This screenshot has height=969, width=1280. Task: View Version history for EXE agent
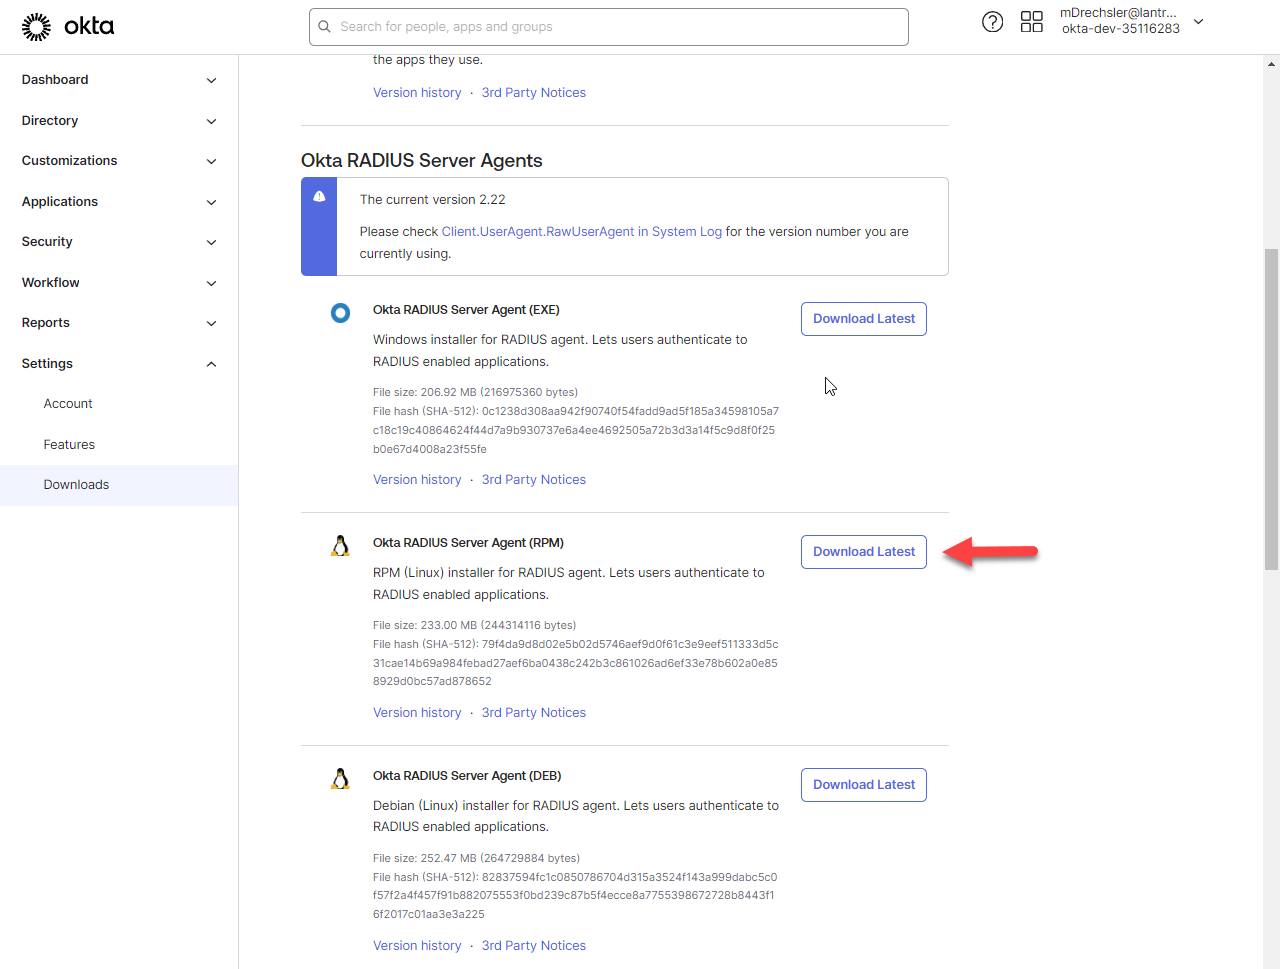pos(417,480)
